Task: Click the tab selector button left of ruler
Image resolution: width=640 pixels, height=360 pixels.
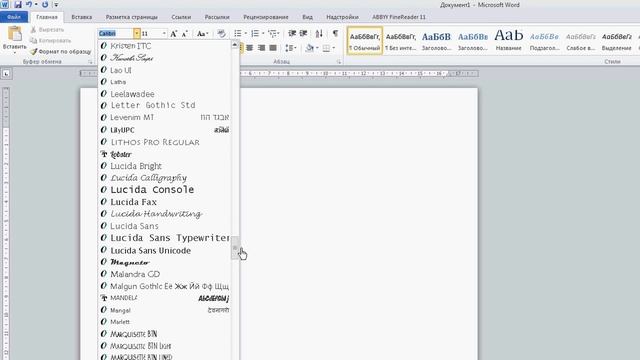Action: tap(6, 74)
